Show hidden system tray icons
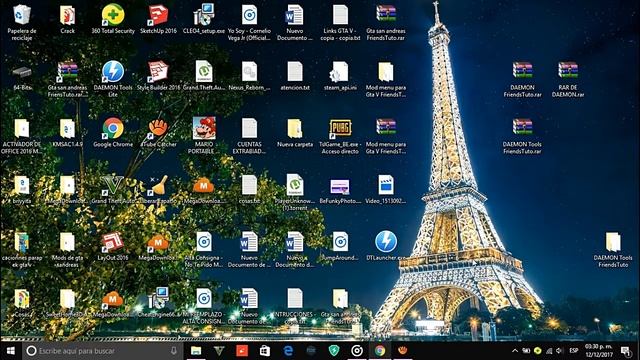 click(x=515, y=351)
